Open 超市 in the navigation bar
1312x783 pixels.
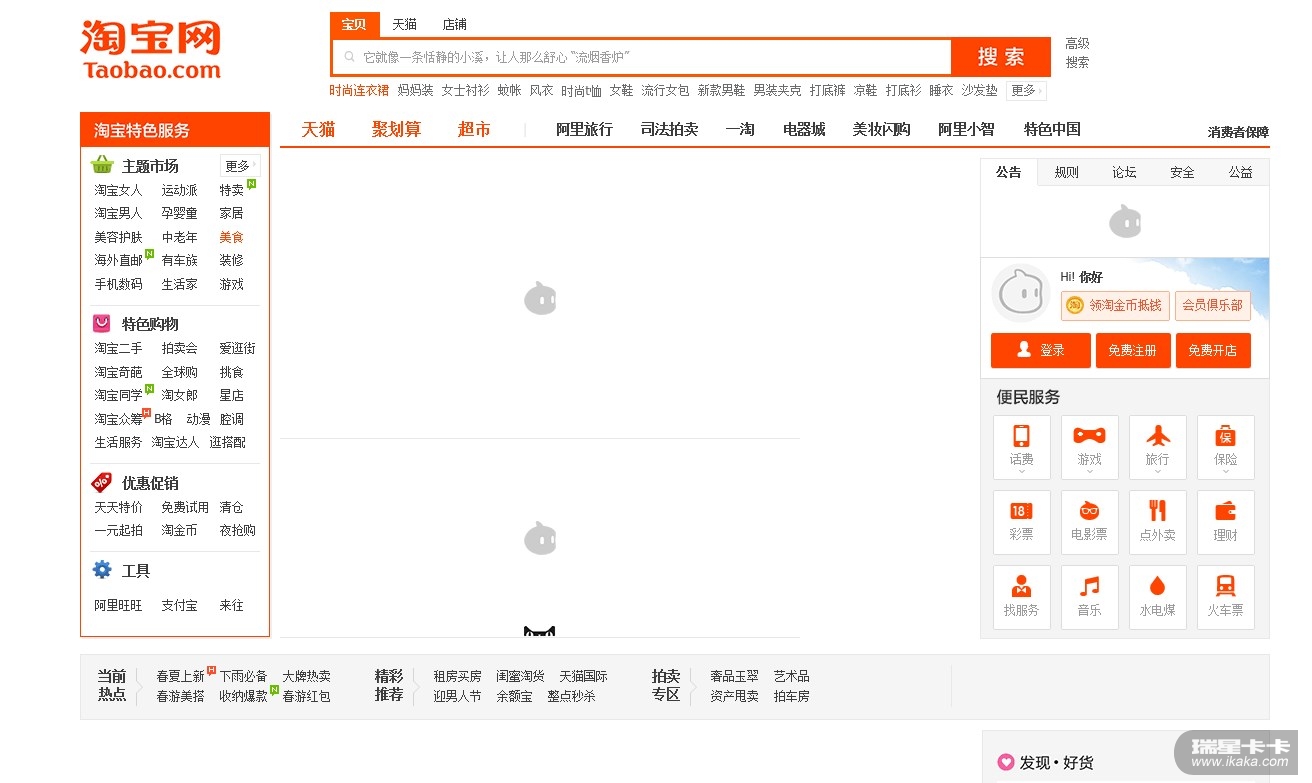click(474, 129)
